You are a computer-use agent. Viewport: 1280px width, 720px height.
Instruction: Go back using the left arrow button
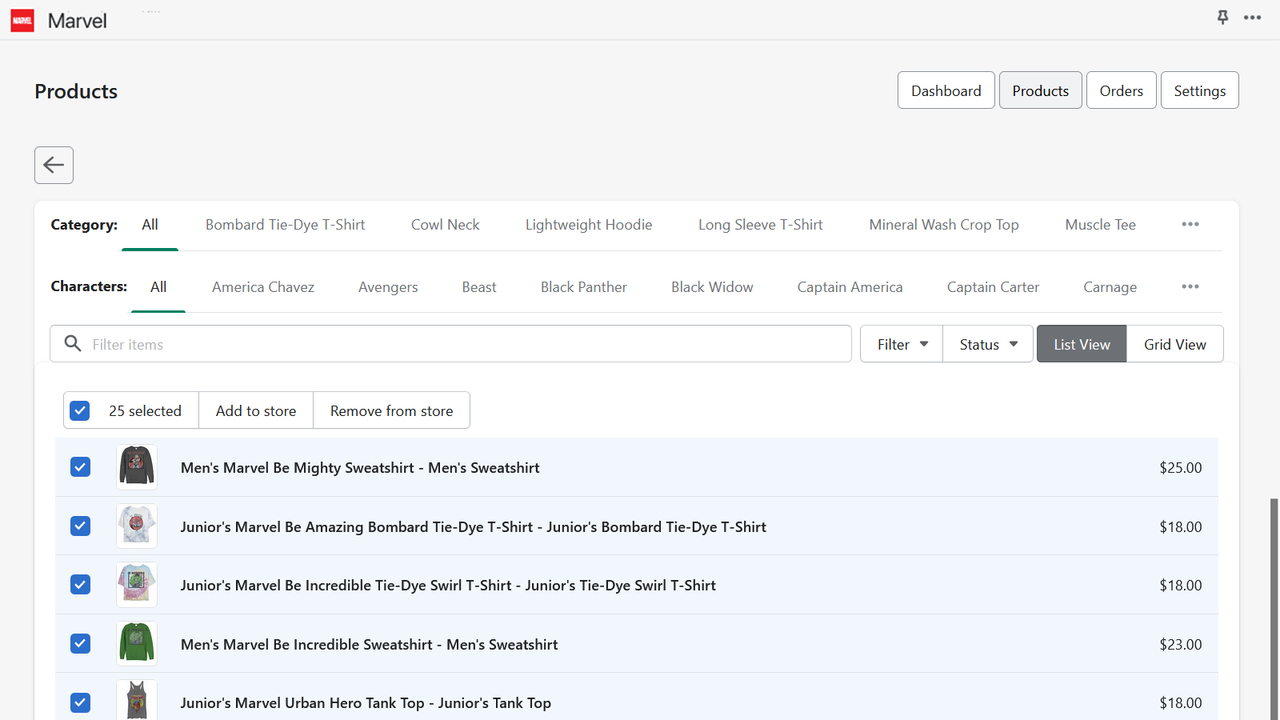[54, 165]
